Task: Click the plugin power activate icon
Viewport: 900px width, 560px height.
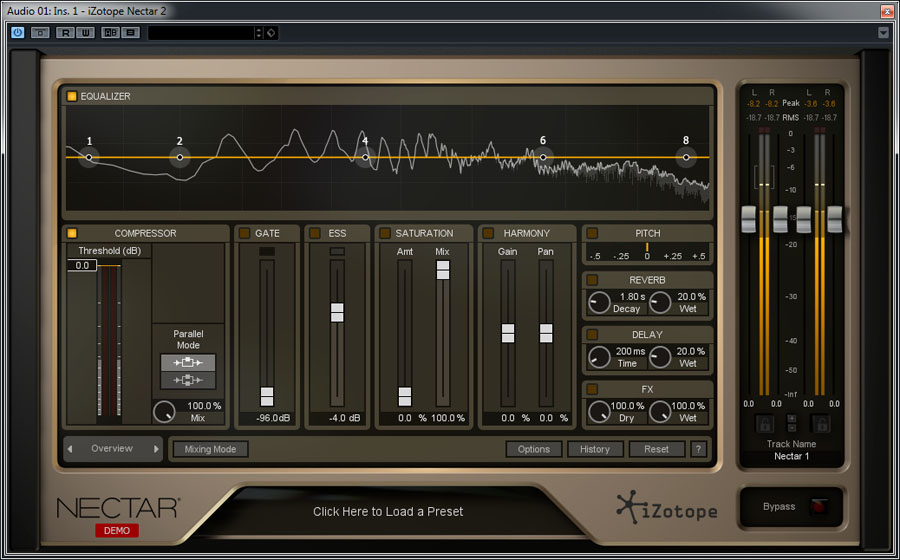Action: [x=18, y=32]
